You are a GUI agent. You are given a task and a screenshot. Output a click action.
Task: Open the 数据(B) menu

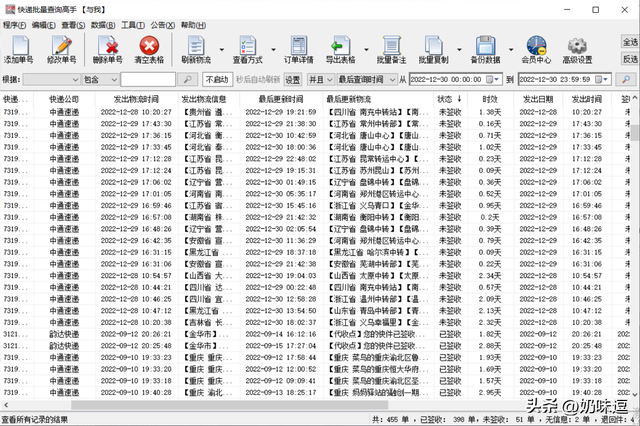tap(103, 25)
